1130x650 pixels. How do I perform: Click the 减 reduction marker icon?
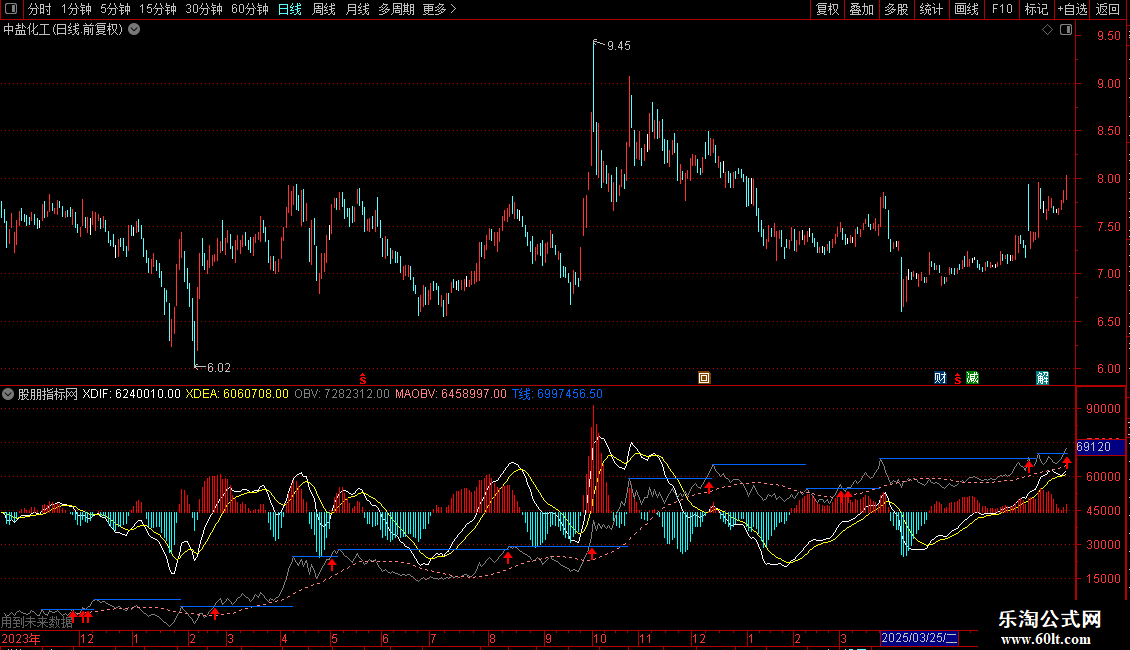pos(972,378)
